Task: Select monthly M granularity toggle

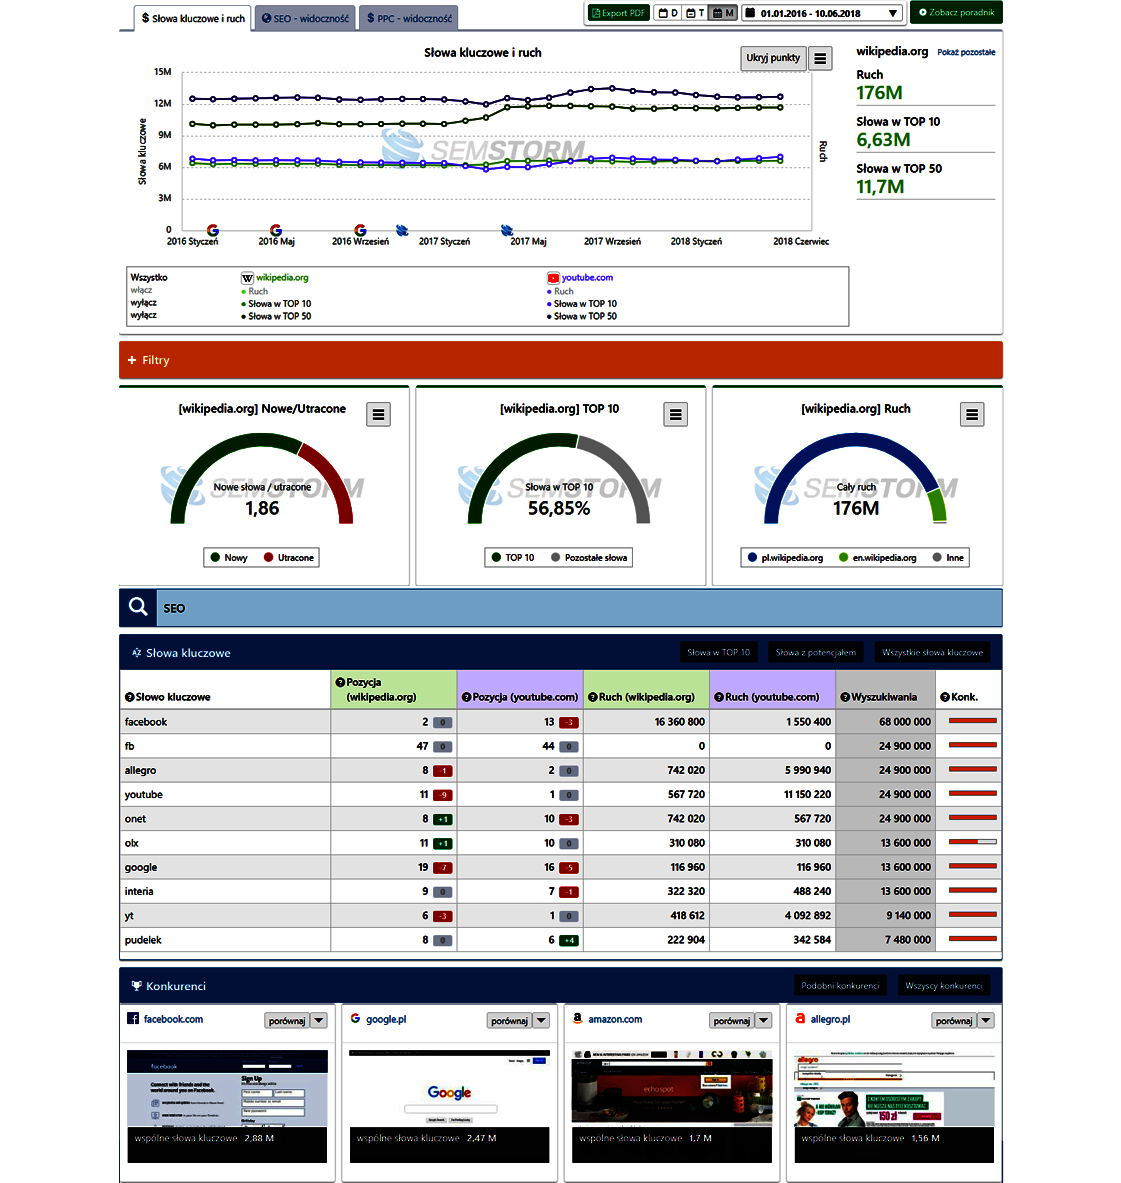Action: pos(723,13)
